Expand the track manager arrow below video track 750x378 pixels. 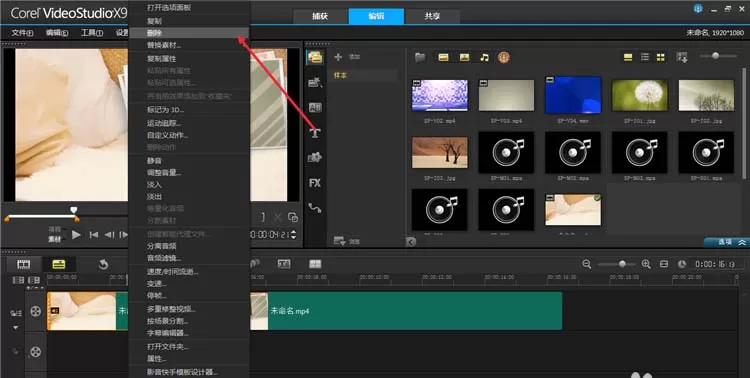15,328
